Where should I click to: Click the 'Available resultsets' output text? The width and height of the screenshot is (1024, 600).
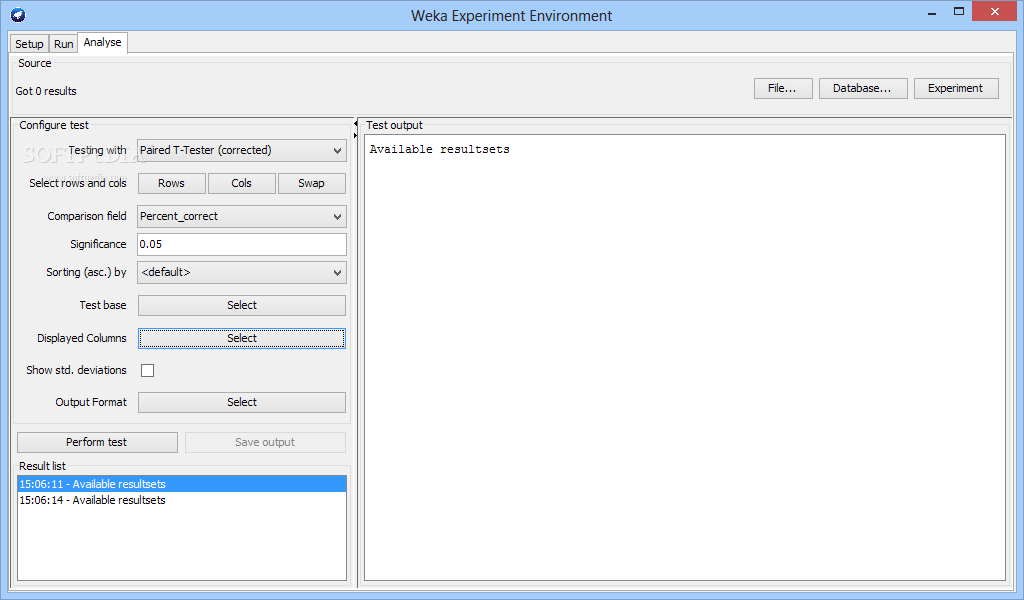[440, 150]
